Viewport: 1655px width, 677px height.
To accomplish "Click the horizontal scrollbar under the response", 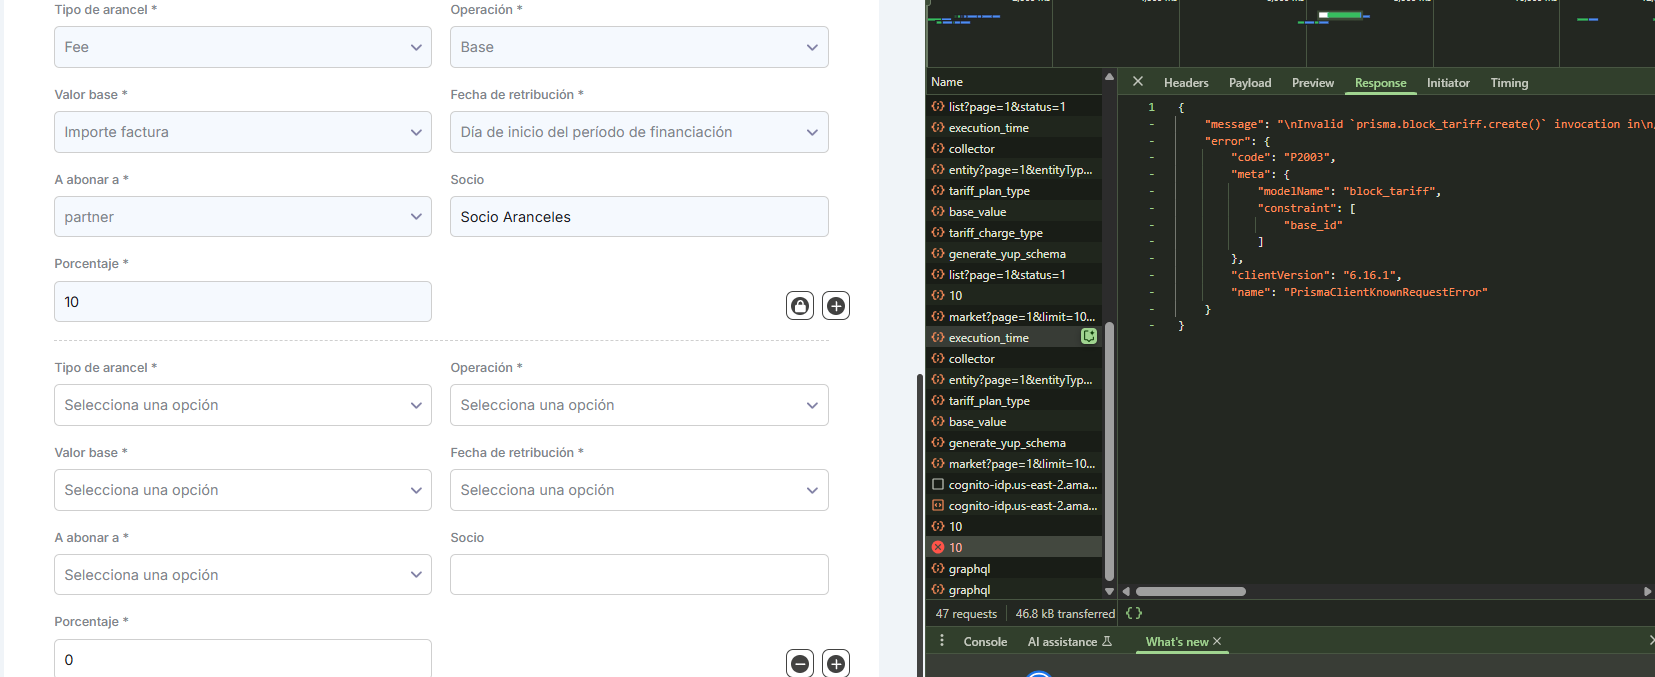I will coord(1190,591).
